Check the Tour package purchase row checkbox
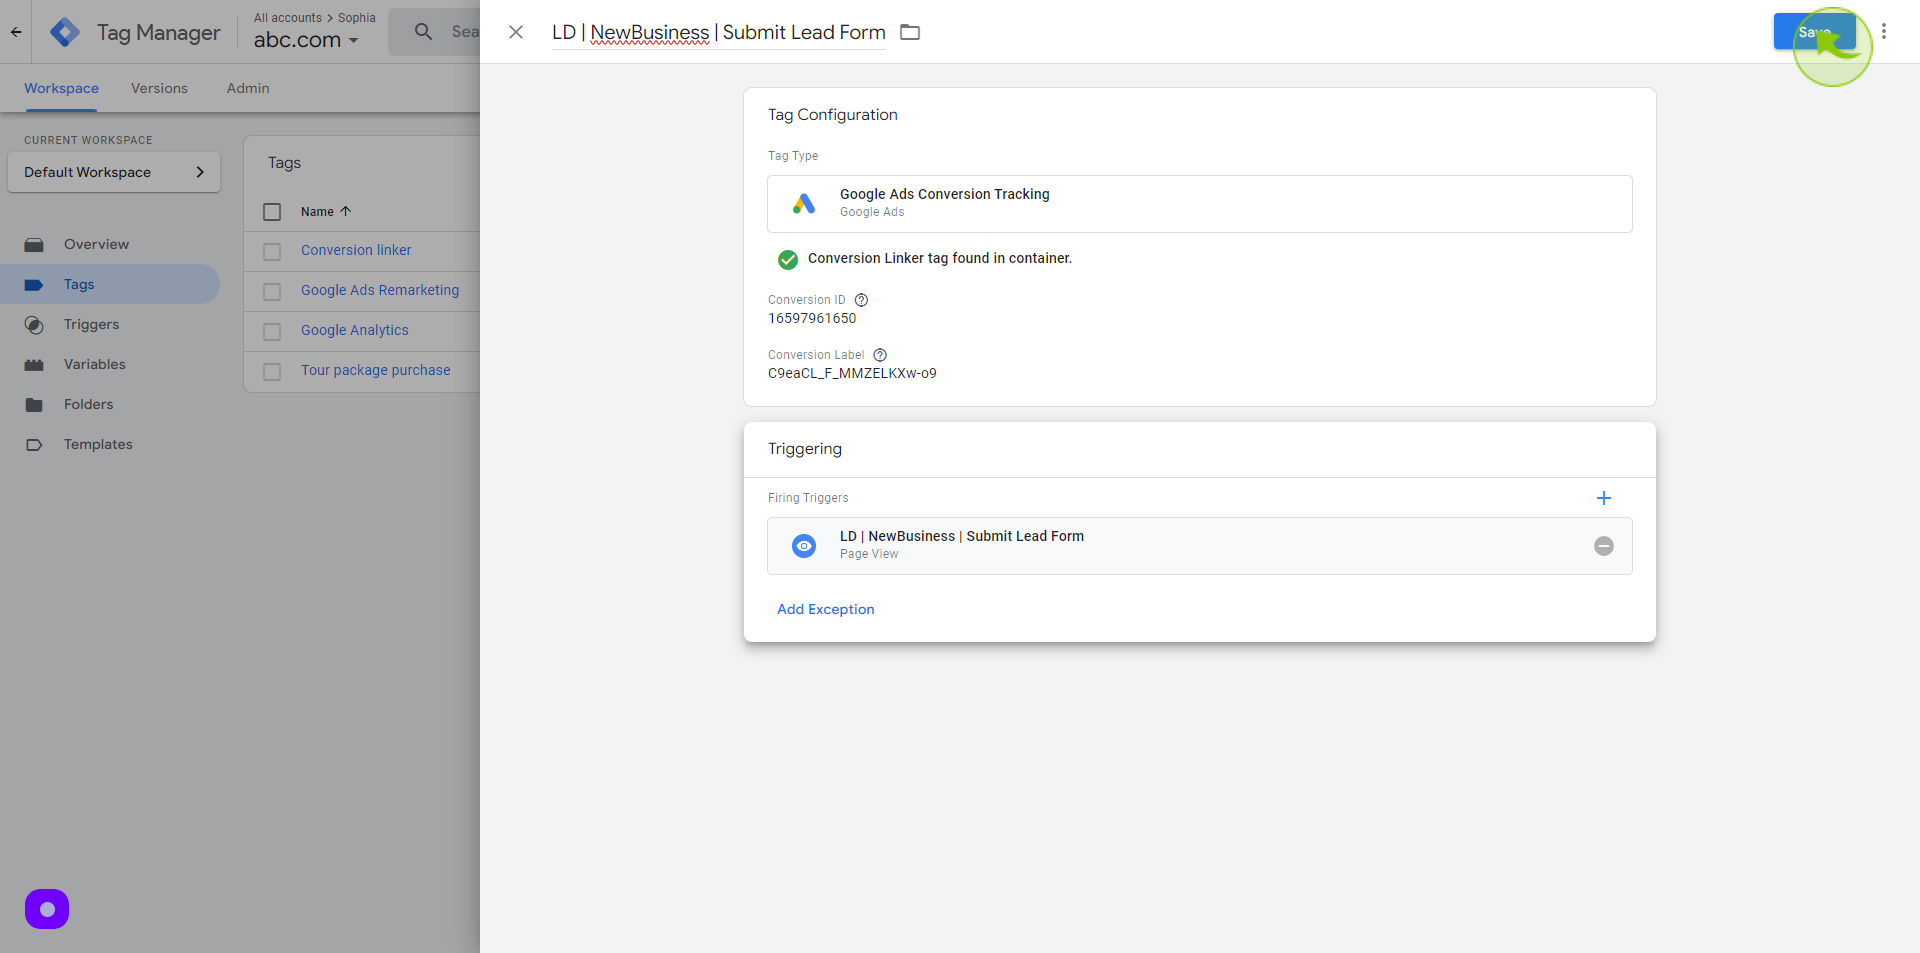Image resolution: width=1920 pixels, height=953 pixels. coord(272,372)
